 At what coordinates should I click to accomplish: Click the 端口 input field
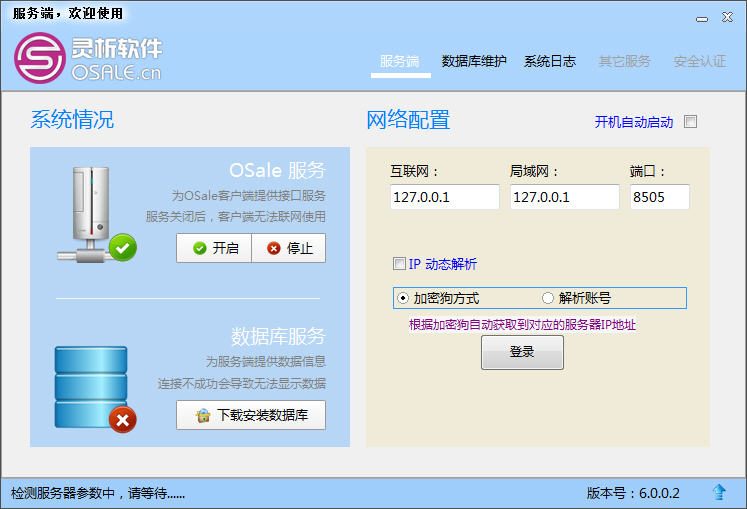660,197
